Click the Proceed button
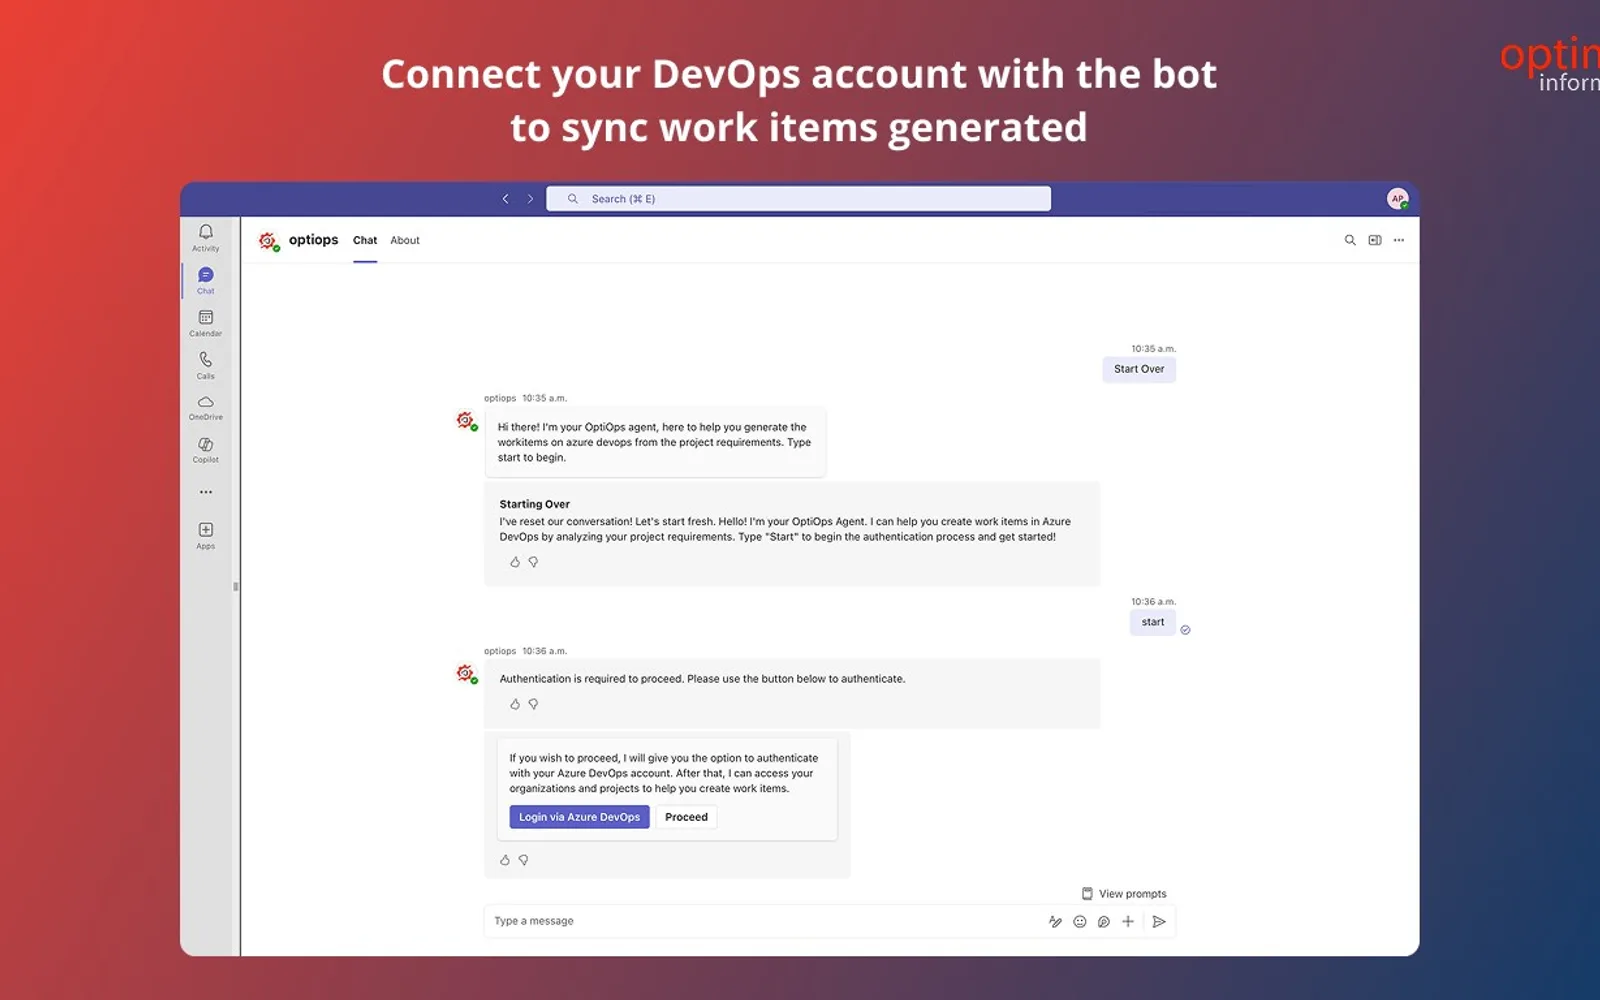Viewport: 1600px width, 1000px height. [x=686, y=817]
